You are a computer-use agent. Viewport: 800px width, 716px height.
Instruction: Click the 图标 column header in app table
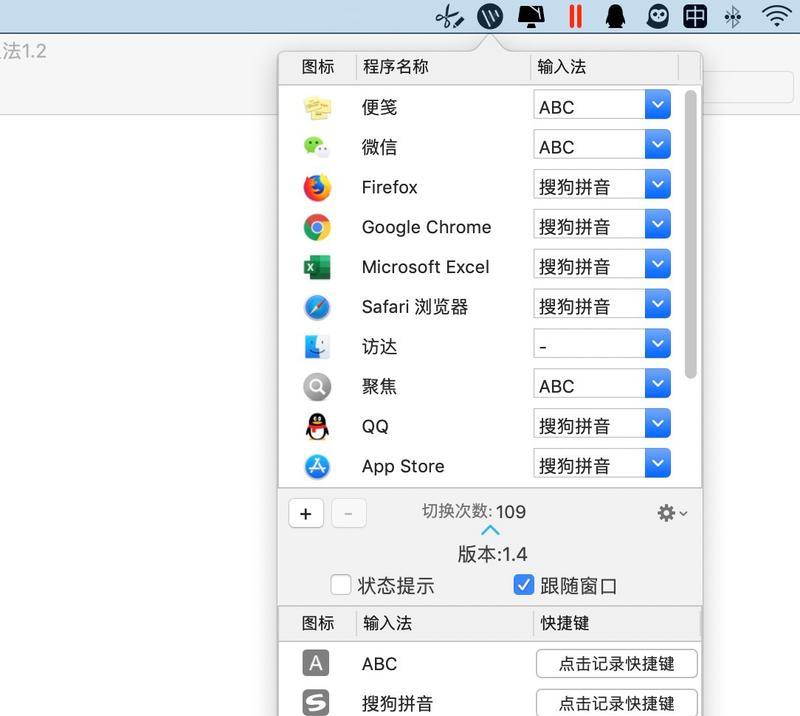click(317, 67)
